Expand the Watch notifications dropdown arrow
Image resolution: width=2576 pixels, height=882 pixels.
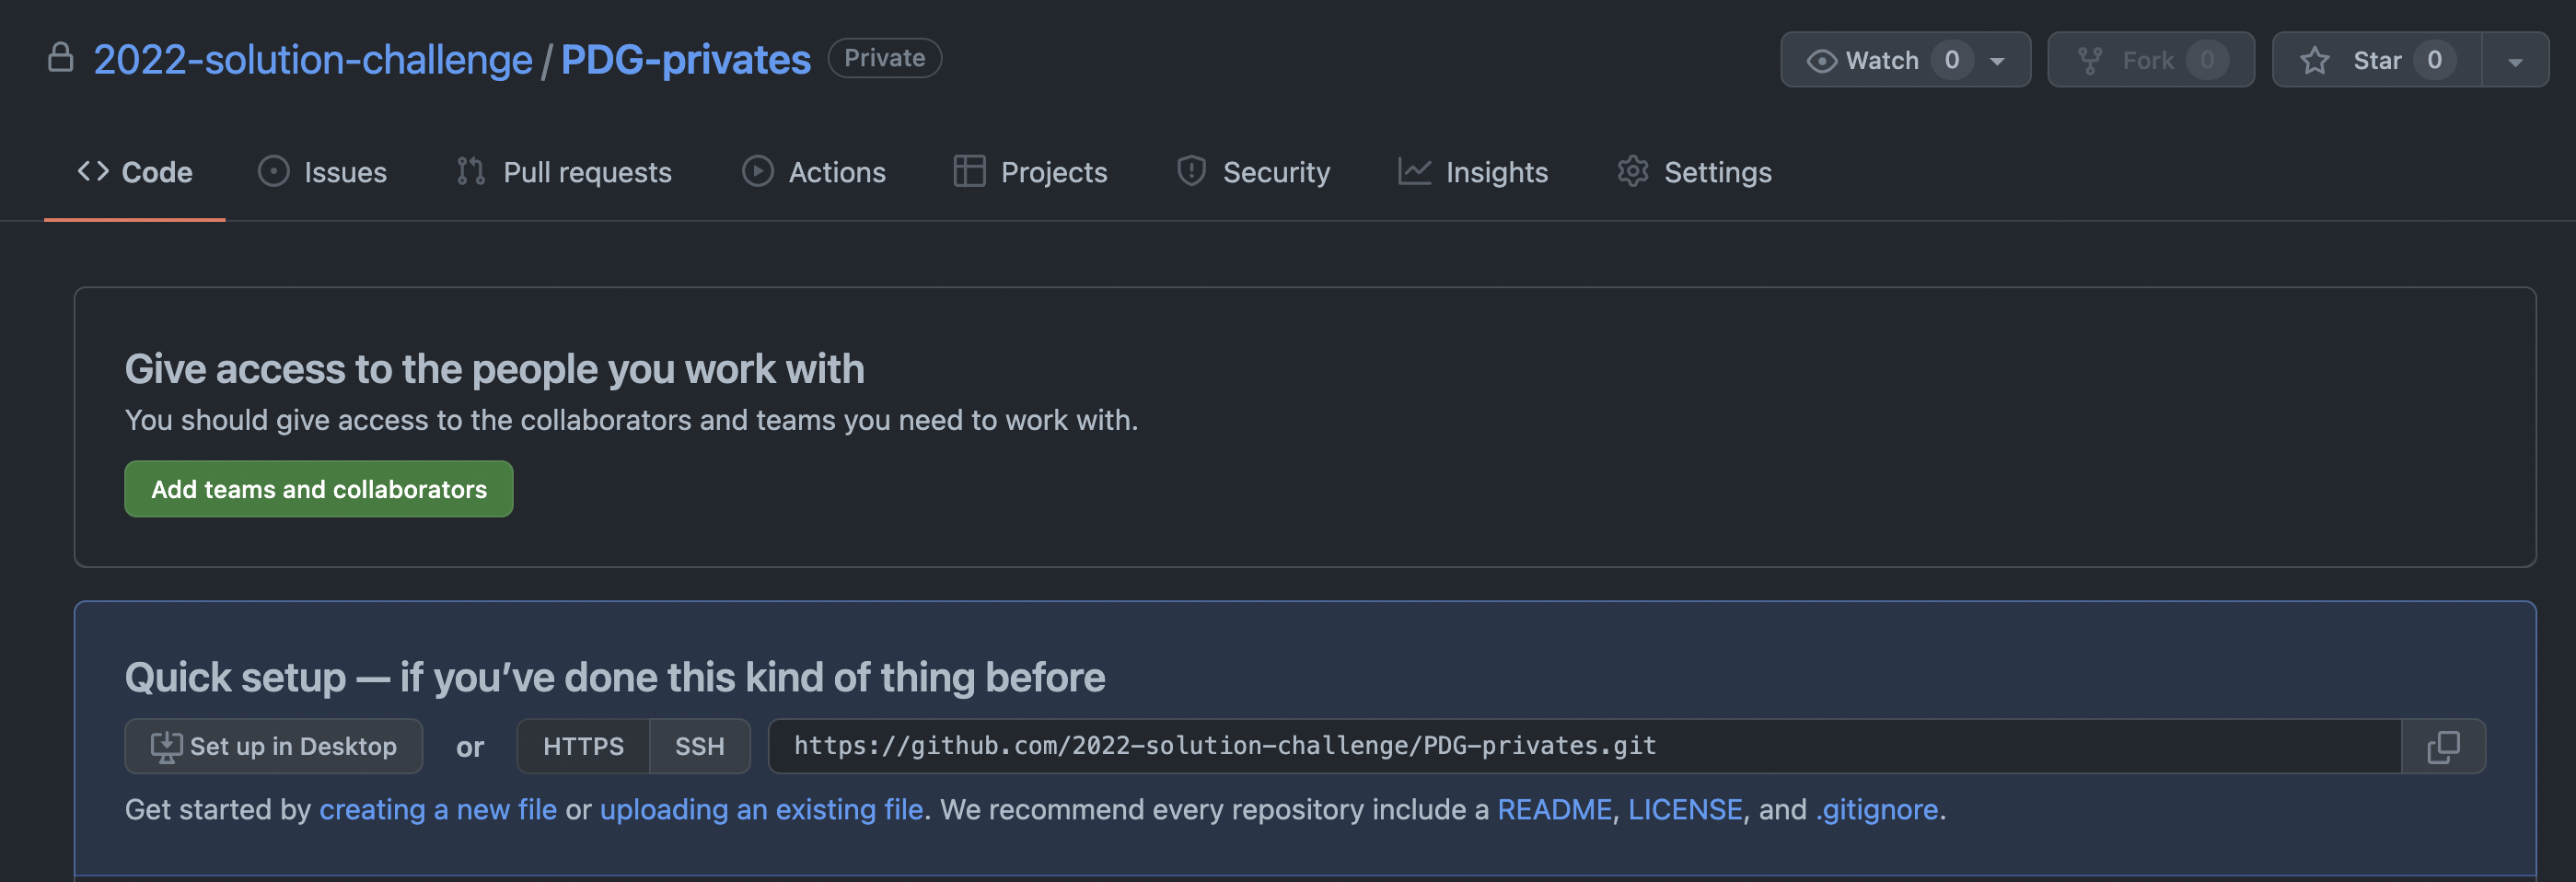[x=1997, y=61]
